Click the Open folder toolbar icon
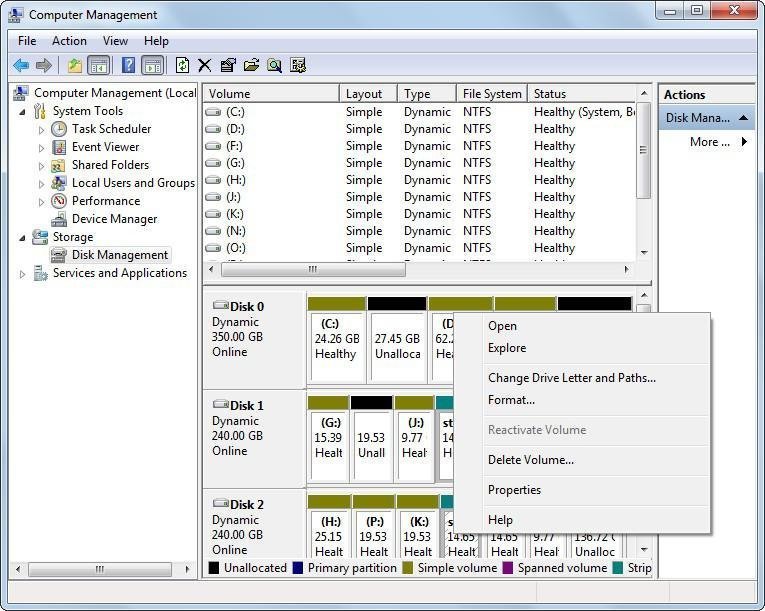Image resolution: width=765 pixels, height=611 pixels. [x=251, y=66]
